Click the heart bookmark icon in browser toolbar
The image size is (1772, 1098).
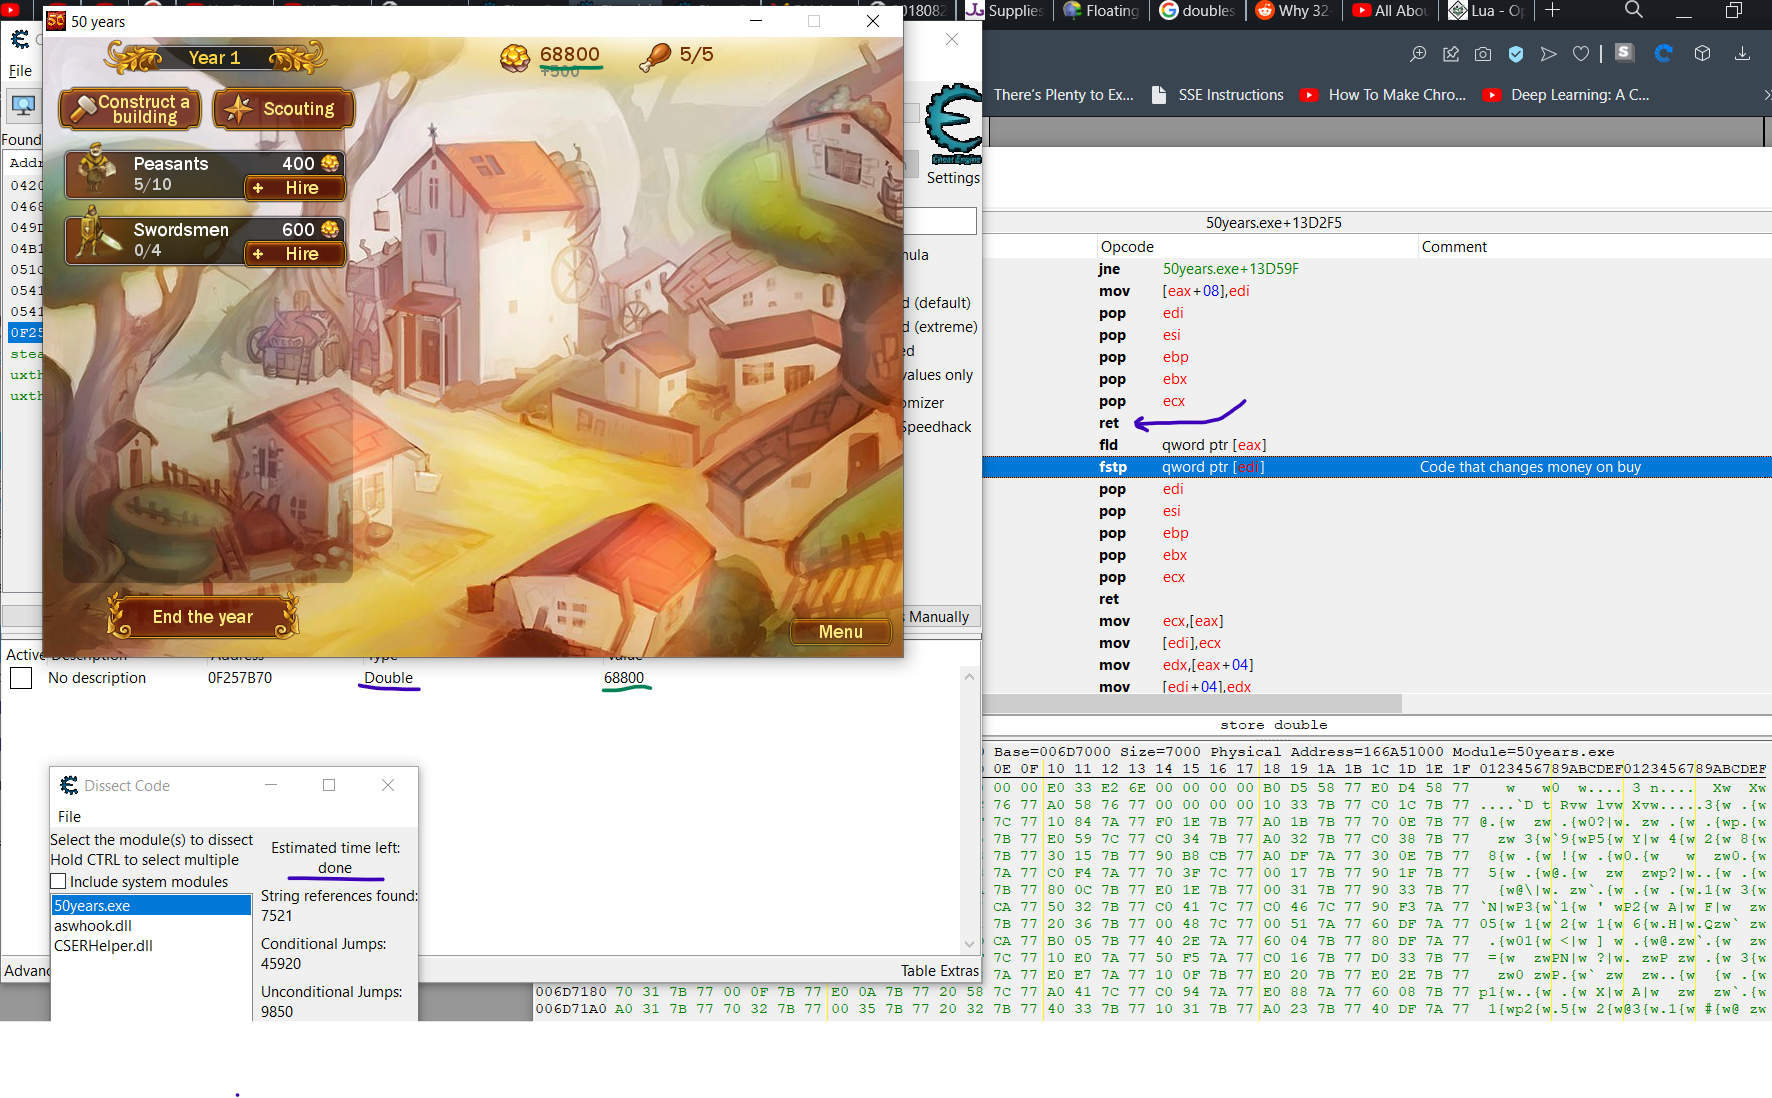pyautogui.click(x=1581, y=54)
